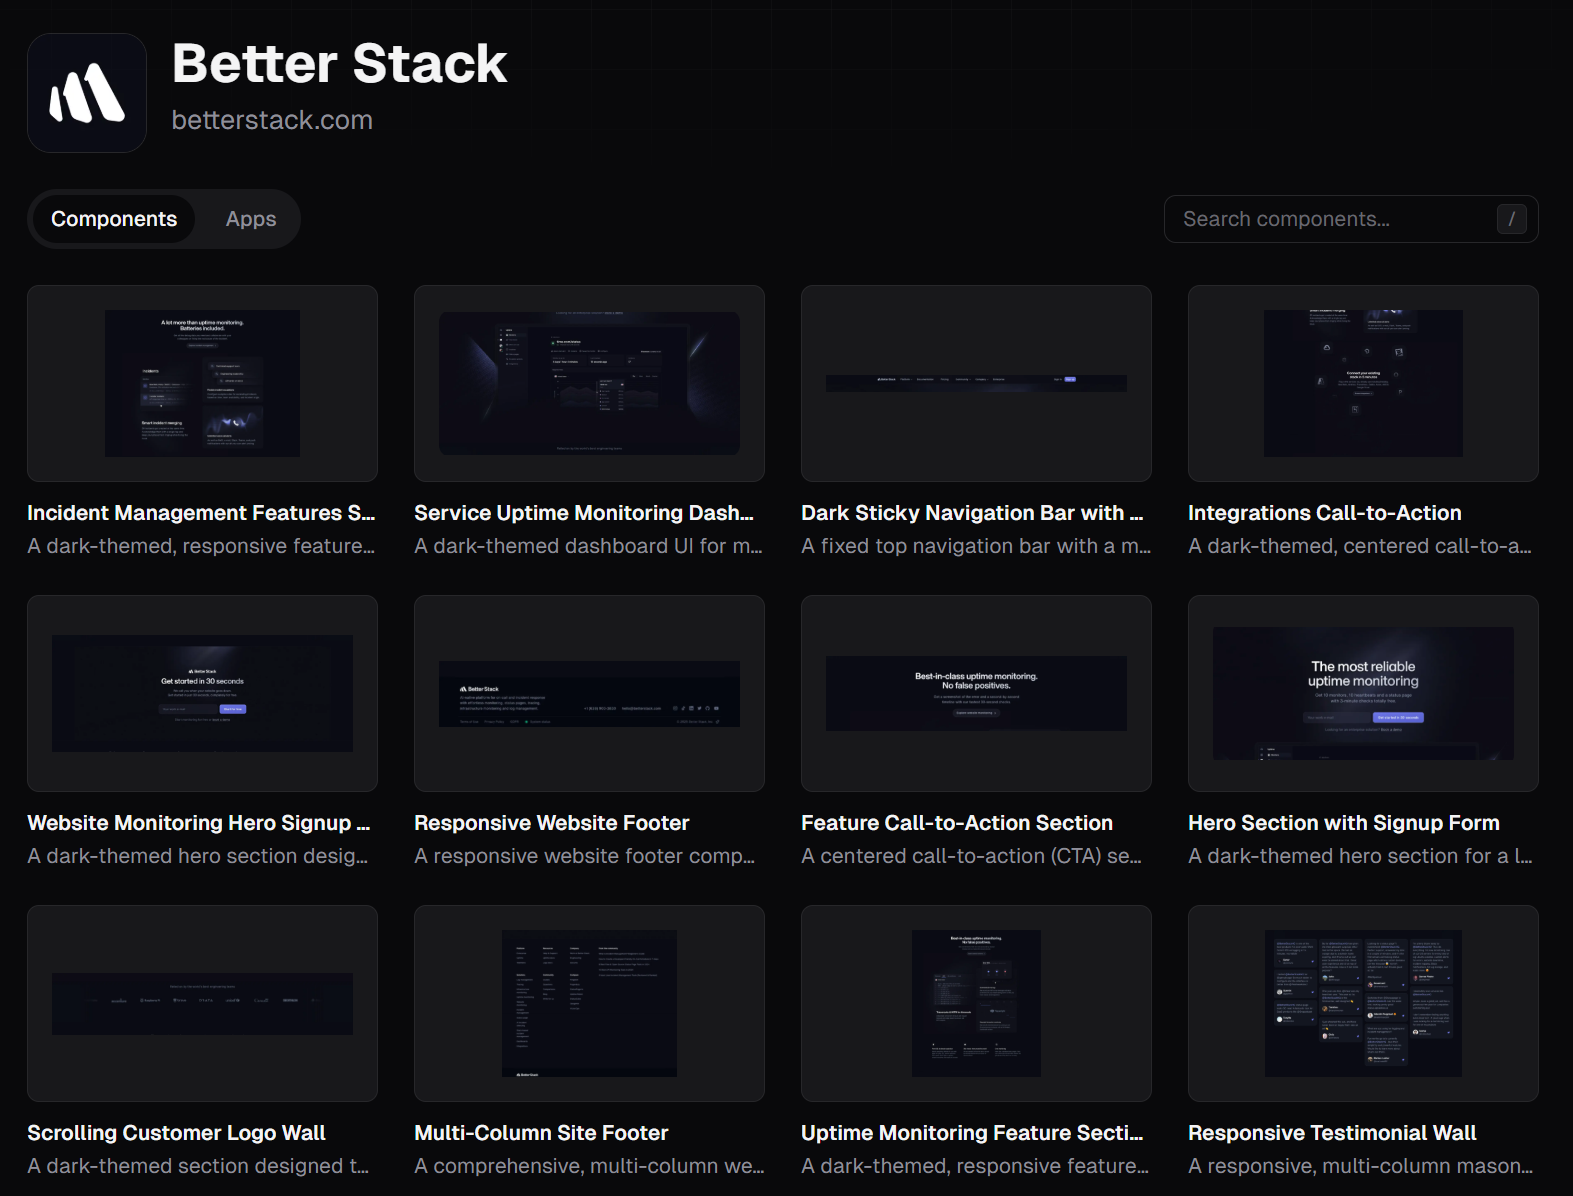Image resolution: width=1573 pixels, height=1196 pixels.
Task: Click 'A dark-themed, responsive feature' under Uptime Monitoring Feature
Action: coord(975,1166)
